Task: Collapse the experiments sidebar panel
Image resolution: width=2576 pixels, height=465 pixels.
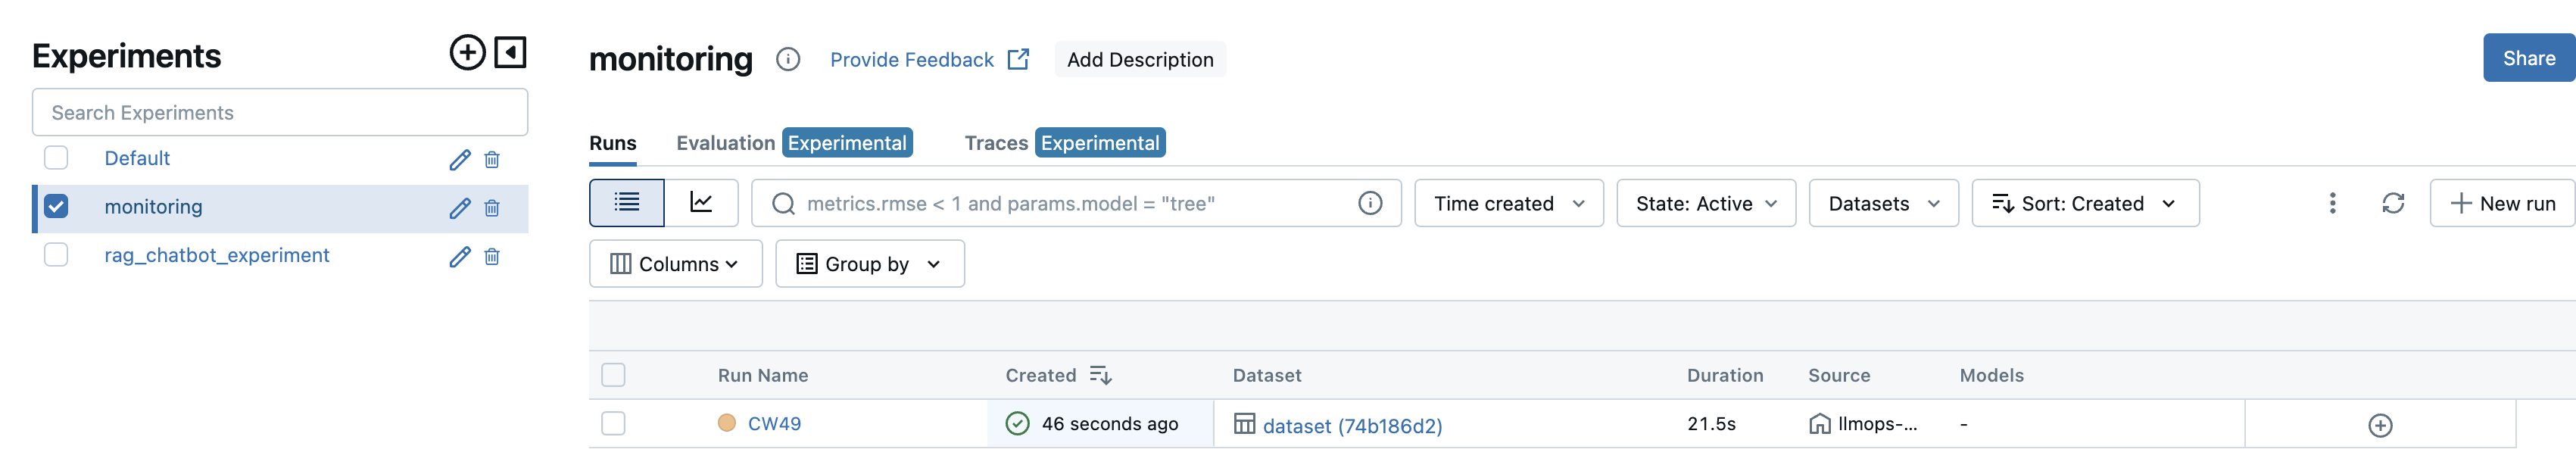Action: 510,53
